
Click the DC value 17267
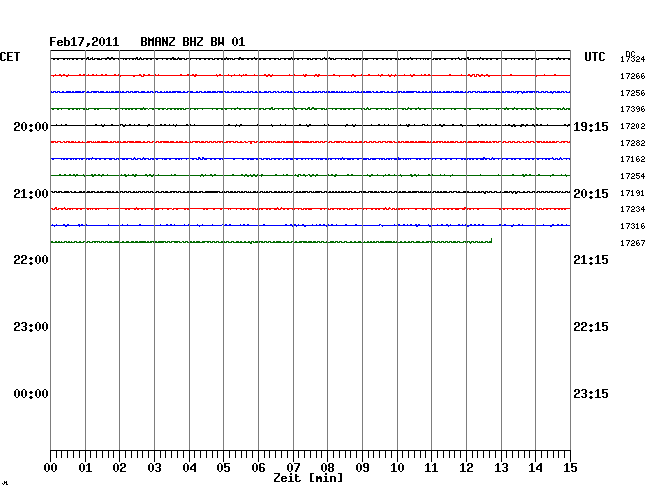coord(633,243)
